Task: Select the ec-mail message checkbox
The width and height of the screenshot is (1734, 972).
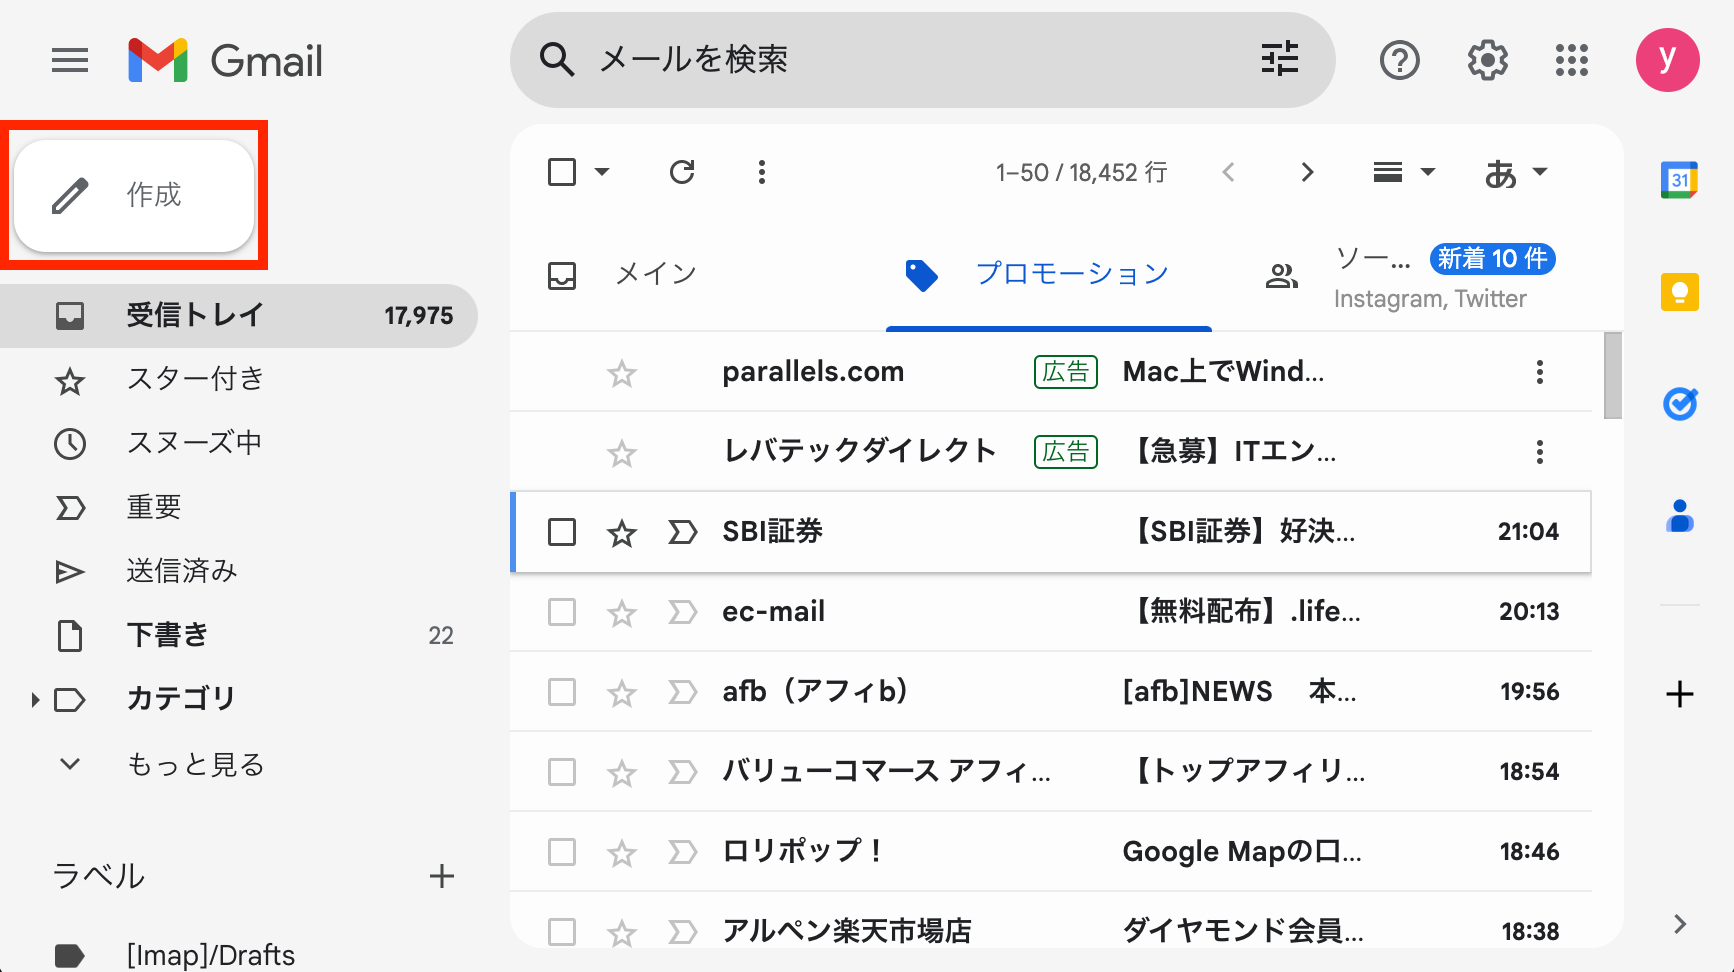Action: [x=562, y=612]
